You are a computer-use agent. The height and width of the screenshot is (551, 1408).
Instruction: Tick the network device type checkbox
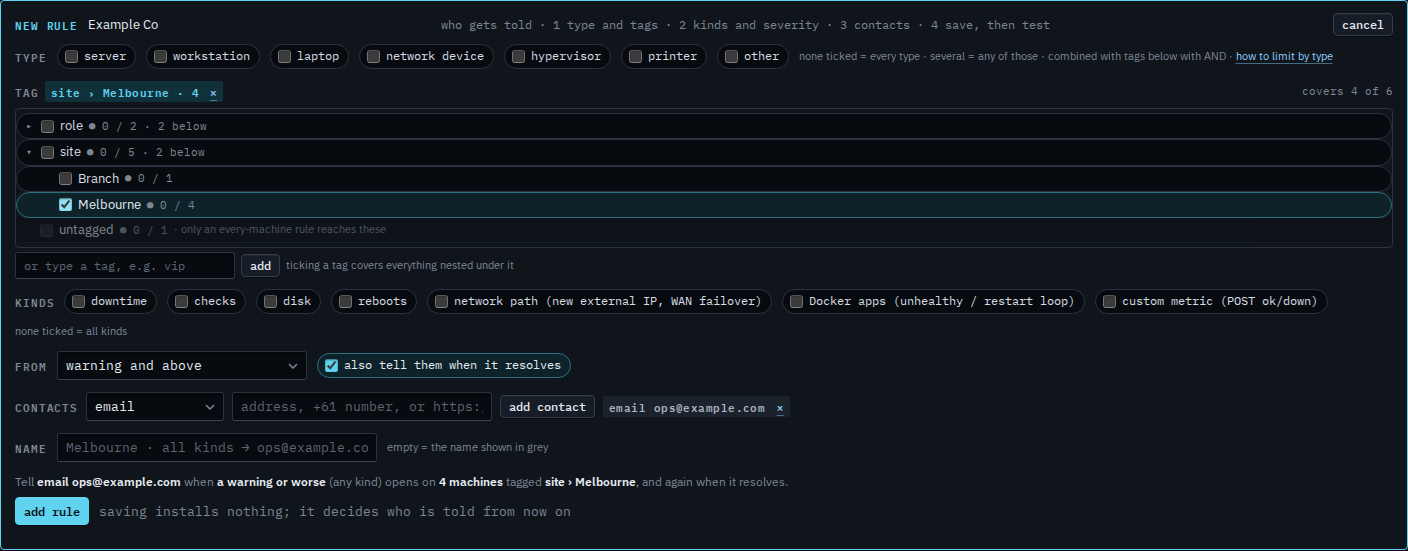click(x=373, y=56)
